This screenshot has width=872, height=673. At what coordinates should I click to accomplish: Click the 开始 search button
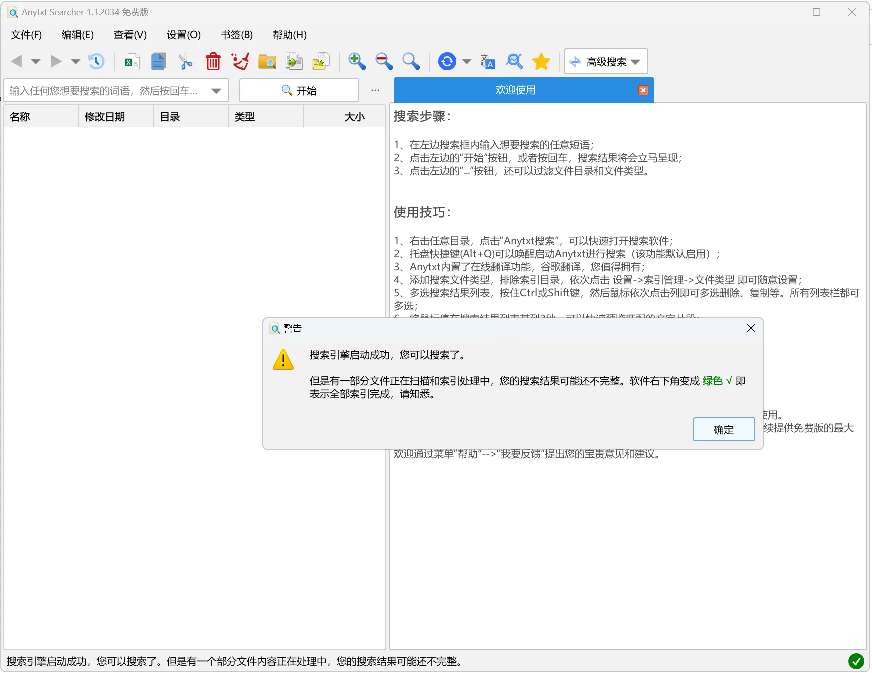click(299, 90)
